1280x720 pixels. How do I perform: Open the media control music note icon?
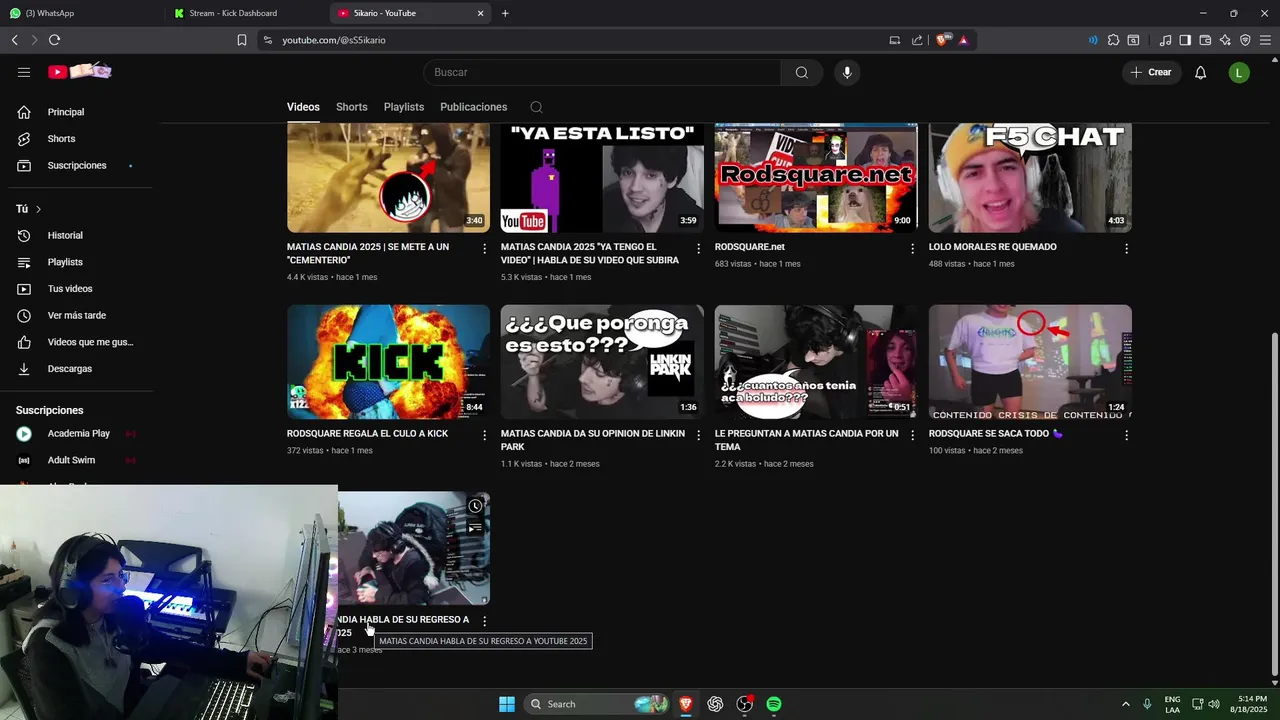point(1165,40)
